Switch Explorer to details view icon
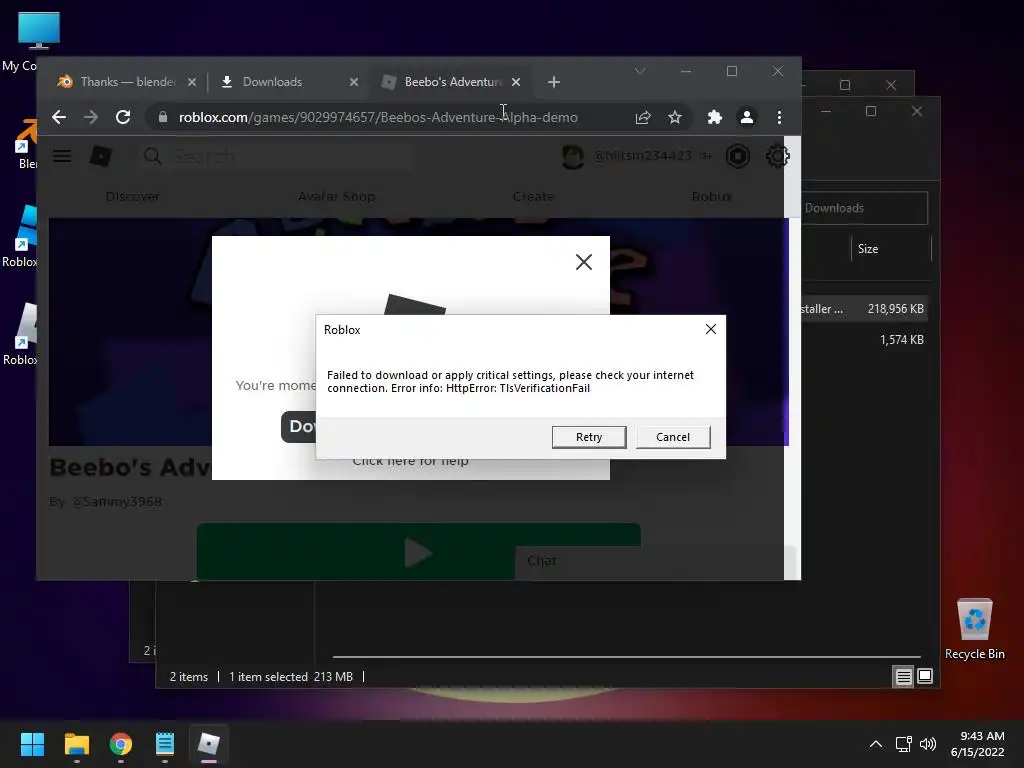Image resolution: width=1024 pixels, height=768 pixels. tap(903, 677)
